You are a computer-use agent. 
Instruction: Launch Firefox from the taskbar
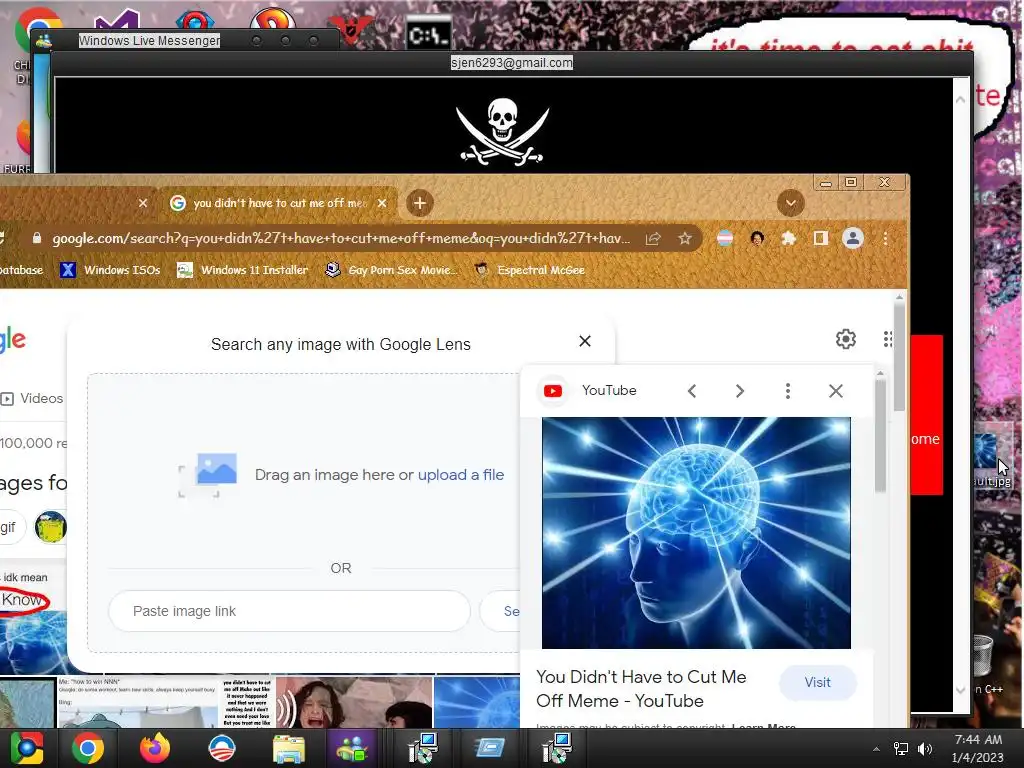pyautogui.click(x=155, y=748)
